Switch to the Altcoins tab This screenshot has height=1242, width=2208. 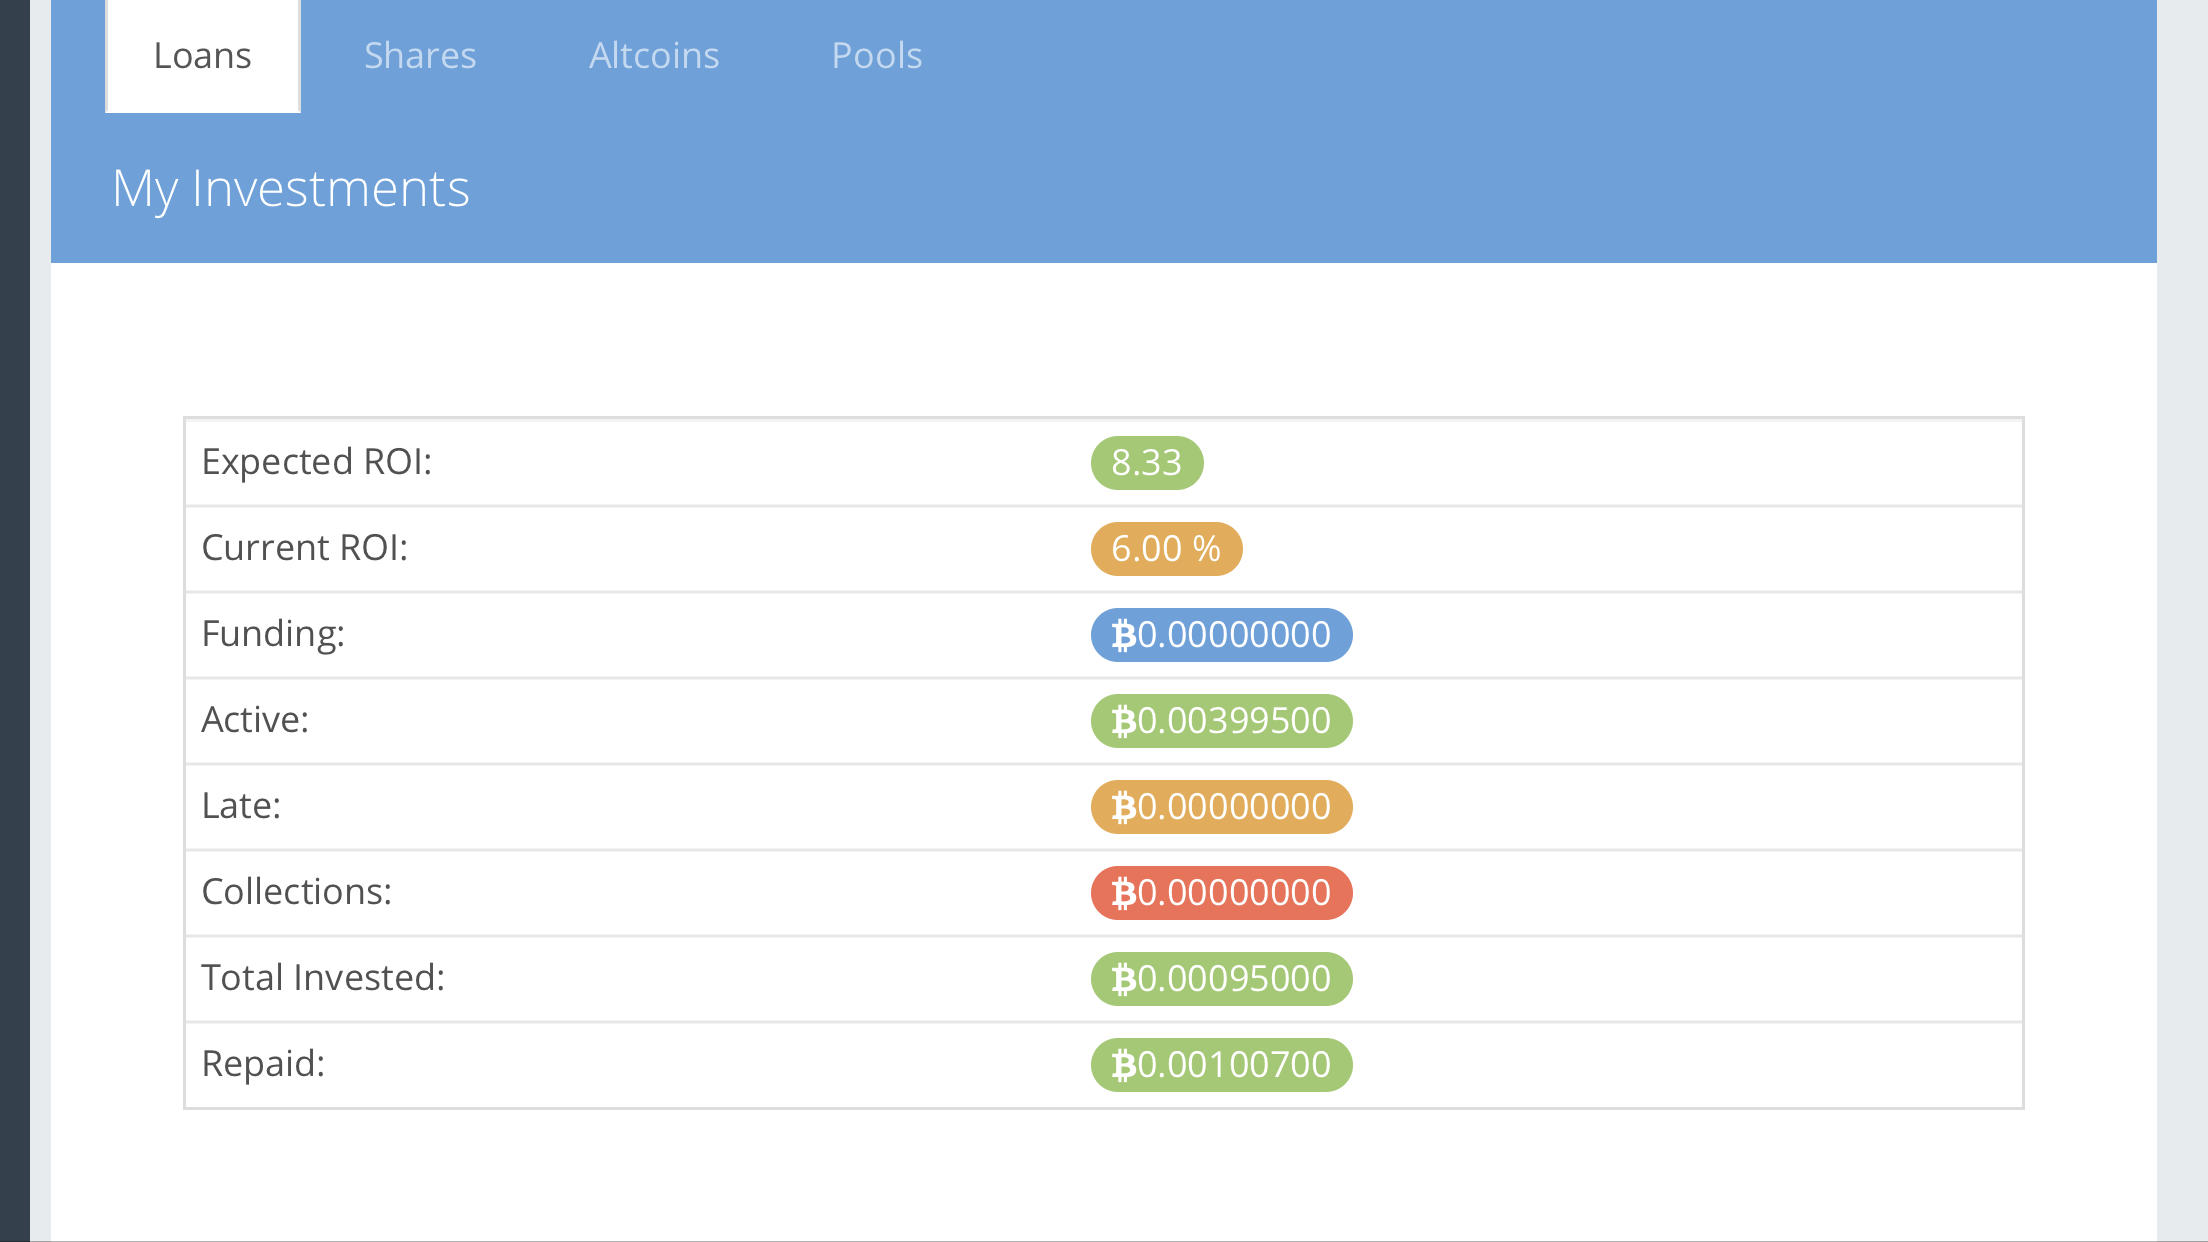click(x=654, y=56)
